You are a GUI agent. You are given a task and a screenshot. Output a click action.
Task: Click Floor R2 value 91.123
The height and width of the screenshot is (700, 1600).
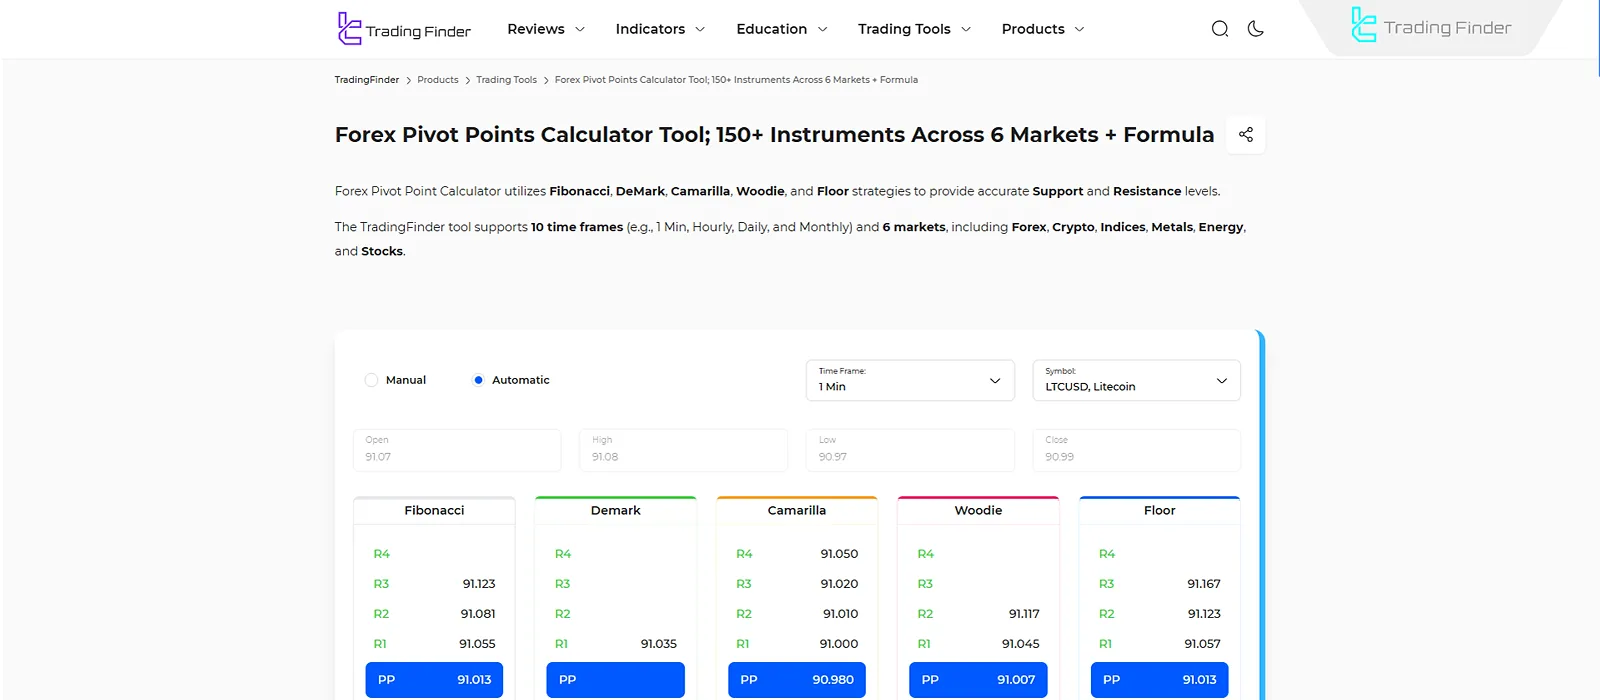tap(1204, 614)
